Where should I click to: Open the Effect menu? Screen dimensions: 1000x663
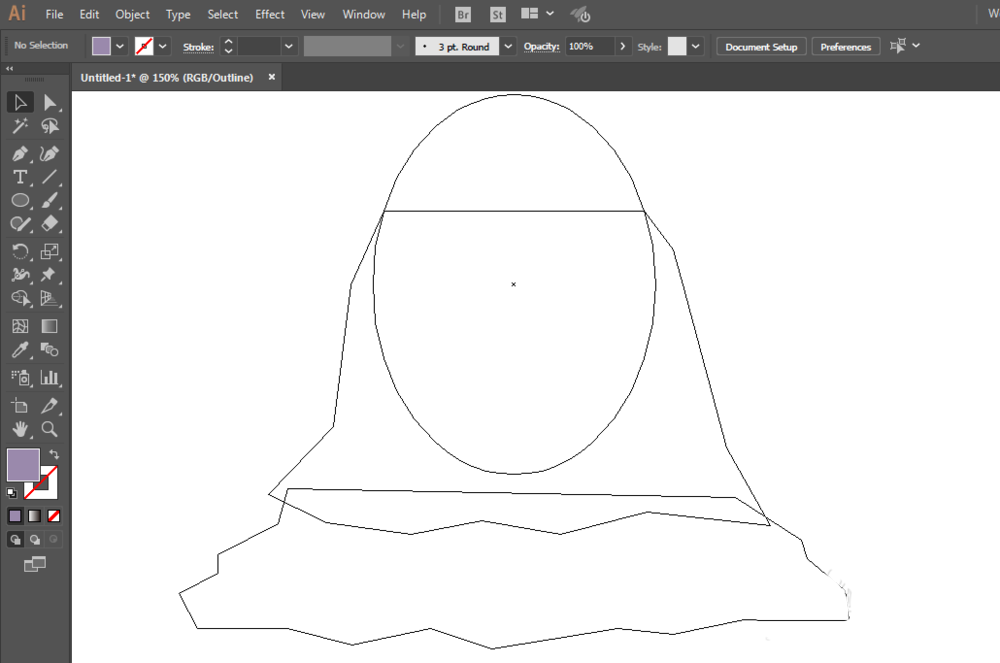tap(270, 14)
